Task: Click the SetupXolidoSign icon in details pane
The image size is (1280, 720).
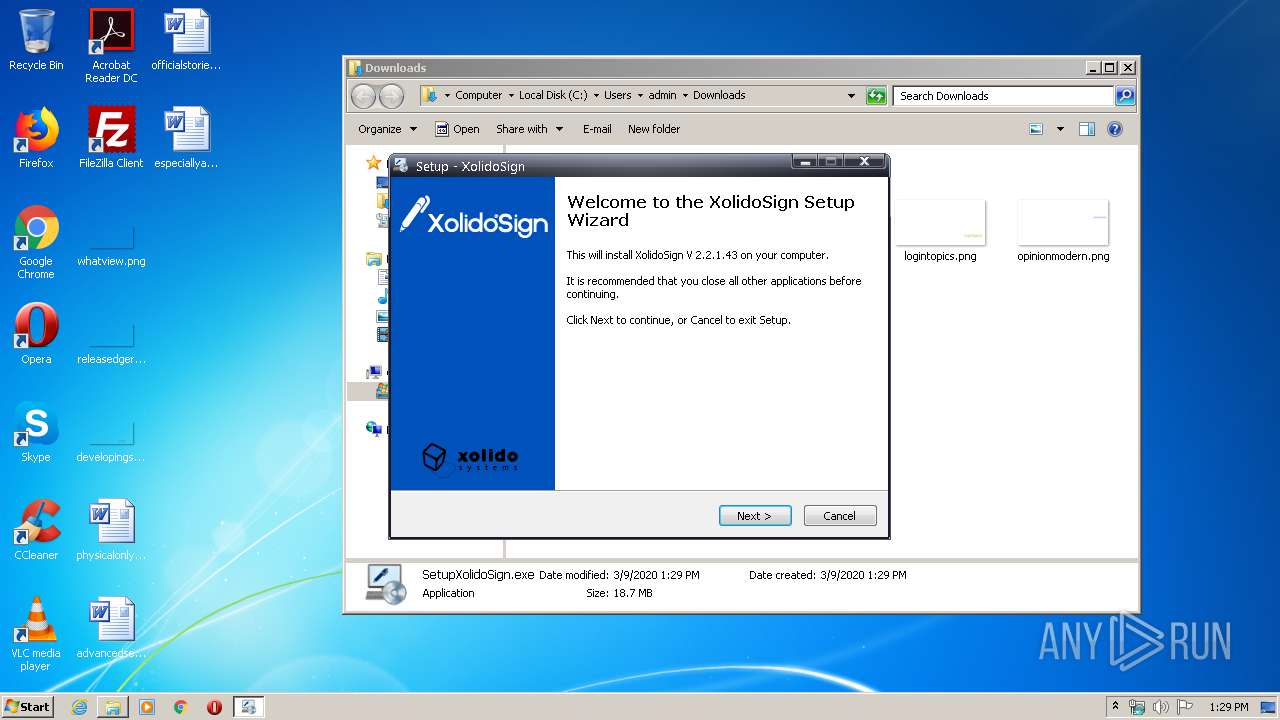Action: coord(385,584)
